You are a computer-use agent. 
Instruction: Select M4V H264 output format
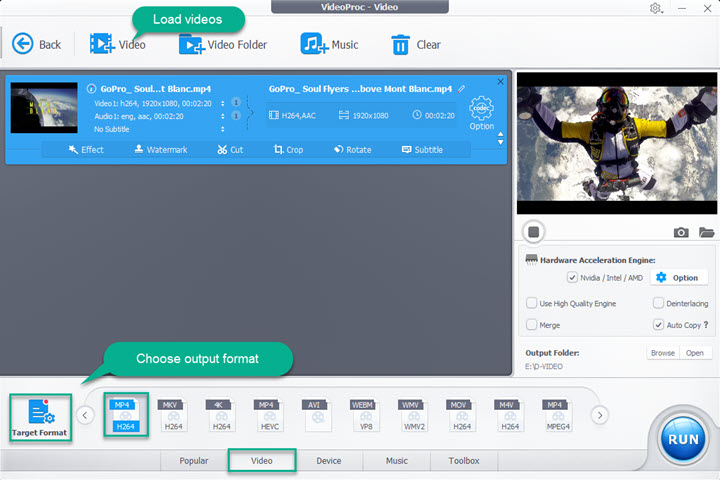coord(510,415)
